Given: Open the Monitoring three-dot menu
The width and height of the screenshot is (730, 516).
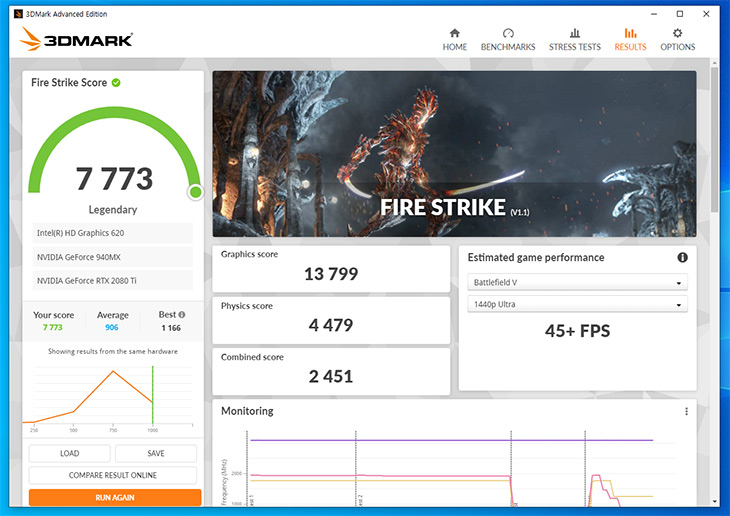Looking at the screenshot, I should pos(686,411).
